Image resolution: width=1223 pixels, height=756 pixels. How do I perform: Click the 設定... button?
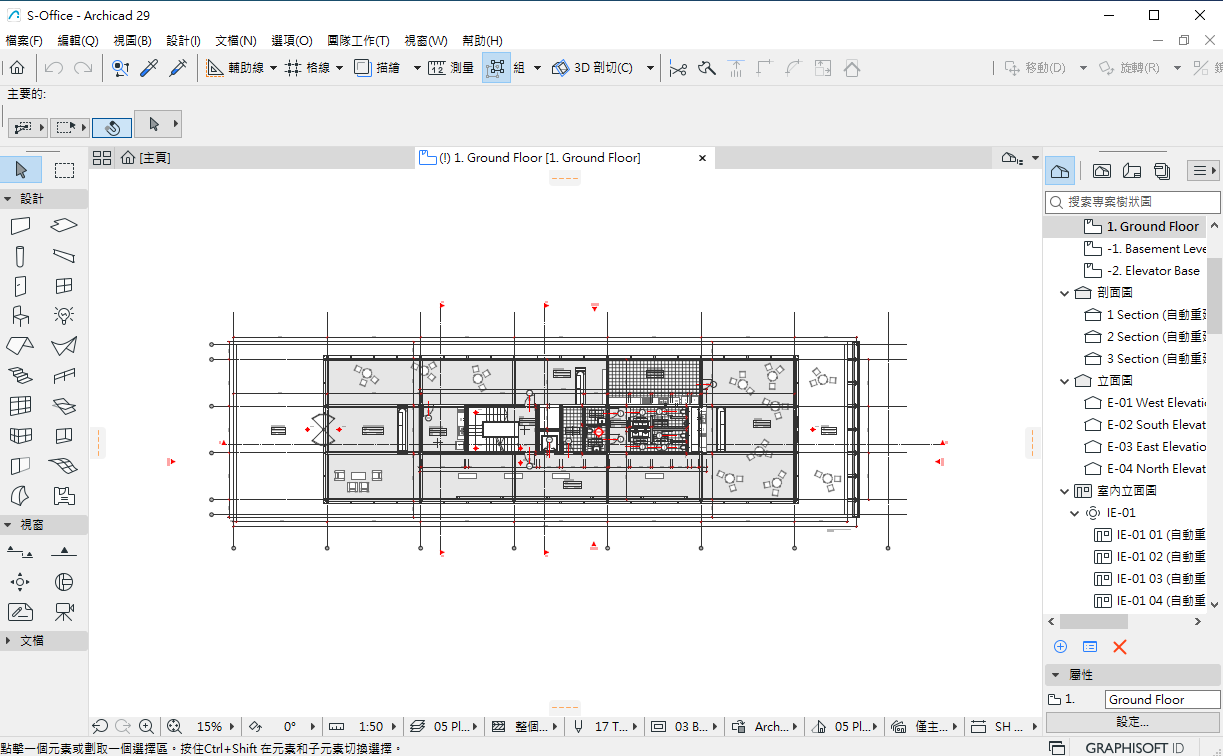coord(1132,722)
